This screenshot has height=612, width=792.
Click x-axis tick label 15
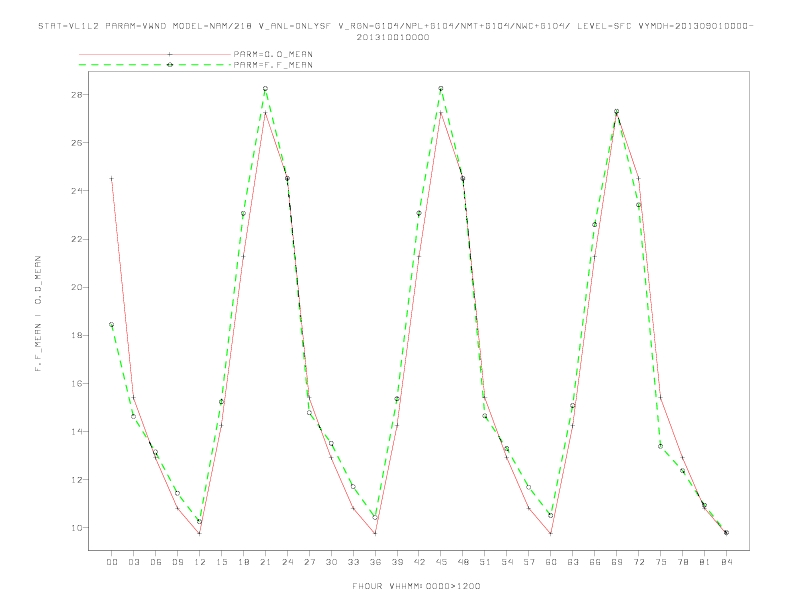(221, 562)
